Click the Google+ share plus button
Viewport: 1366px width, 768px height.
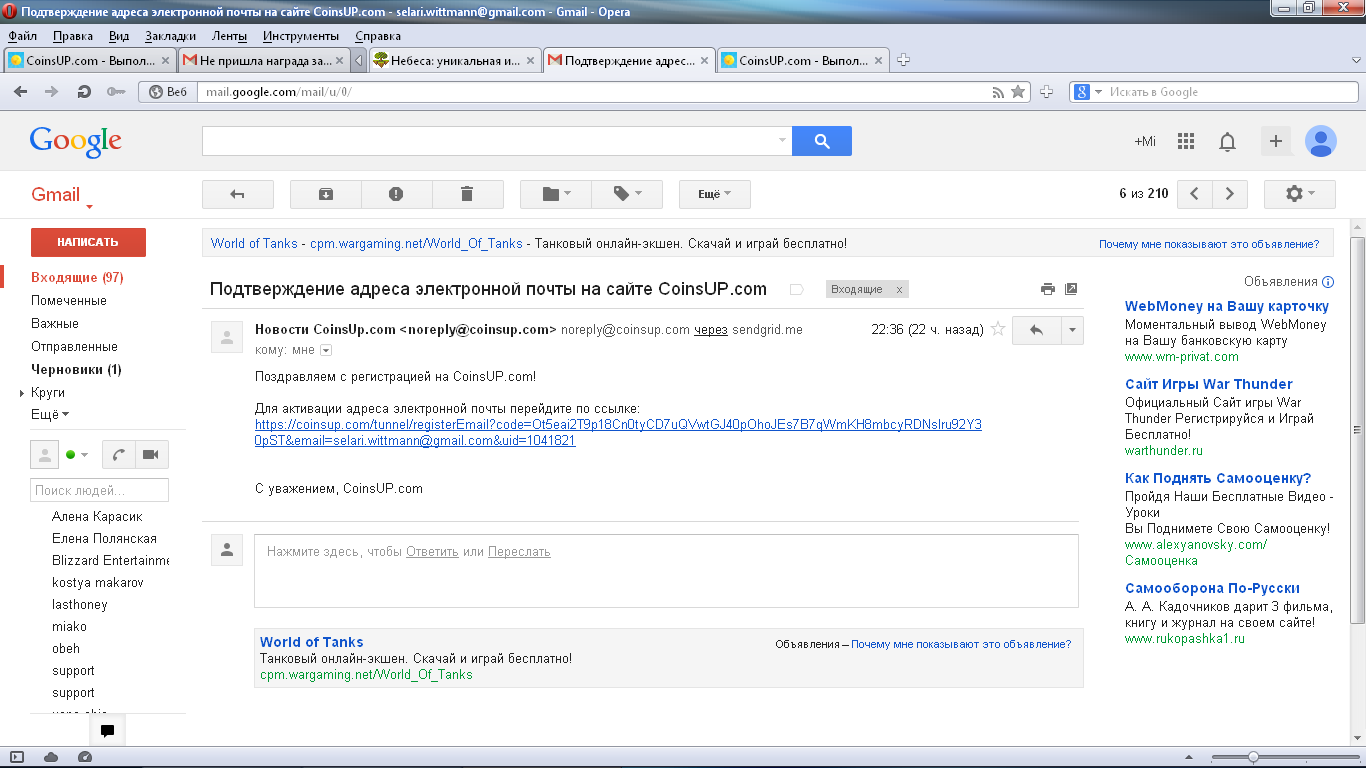(x=1276, y=142)
